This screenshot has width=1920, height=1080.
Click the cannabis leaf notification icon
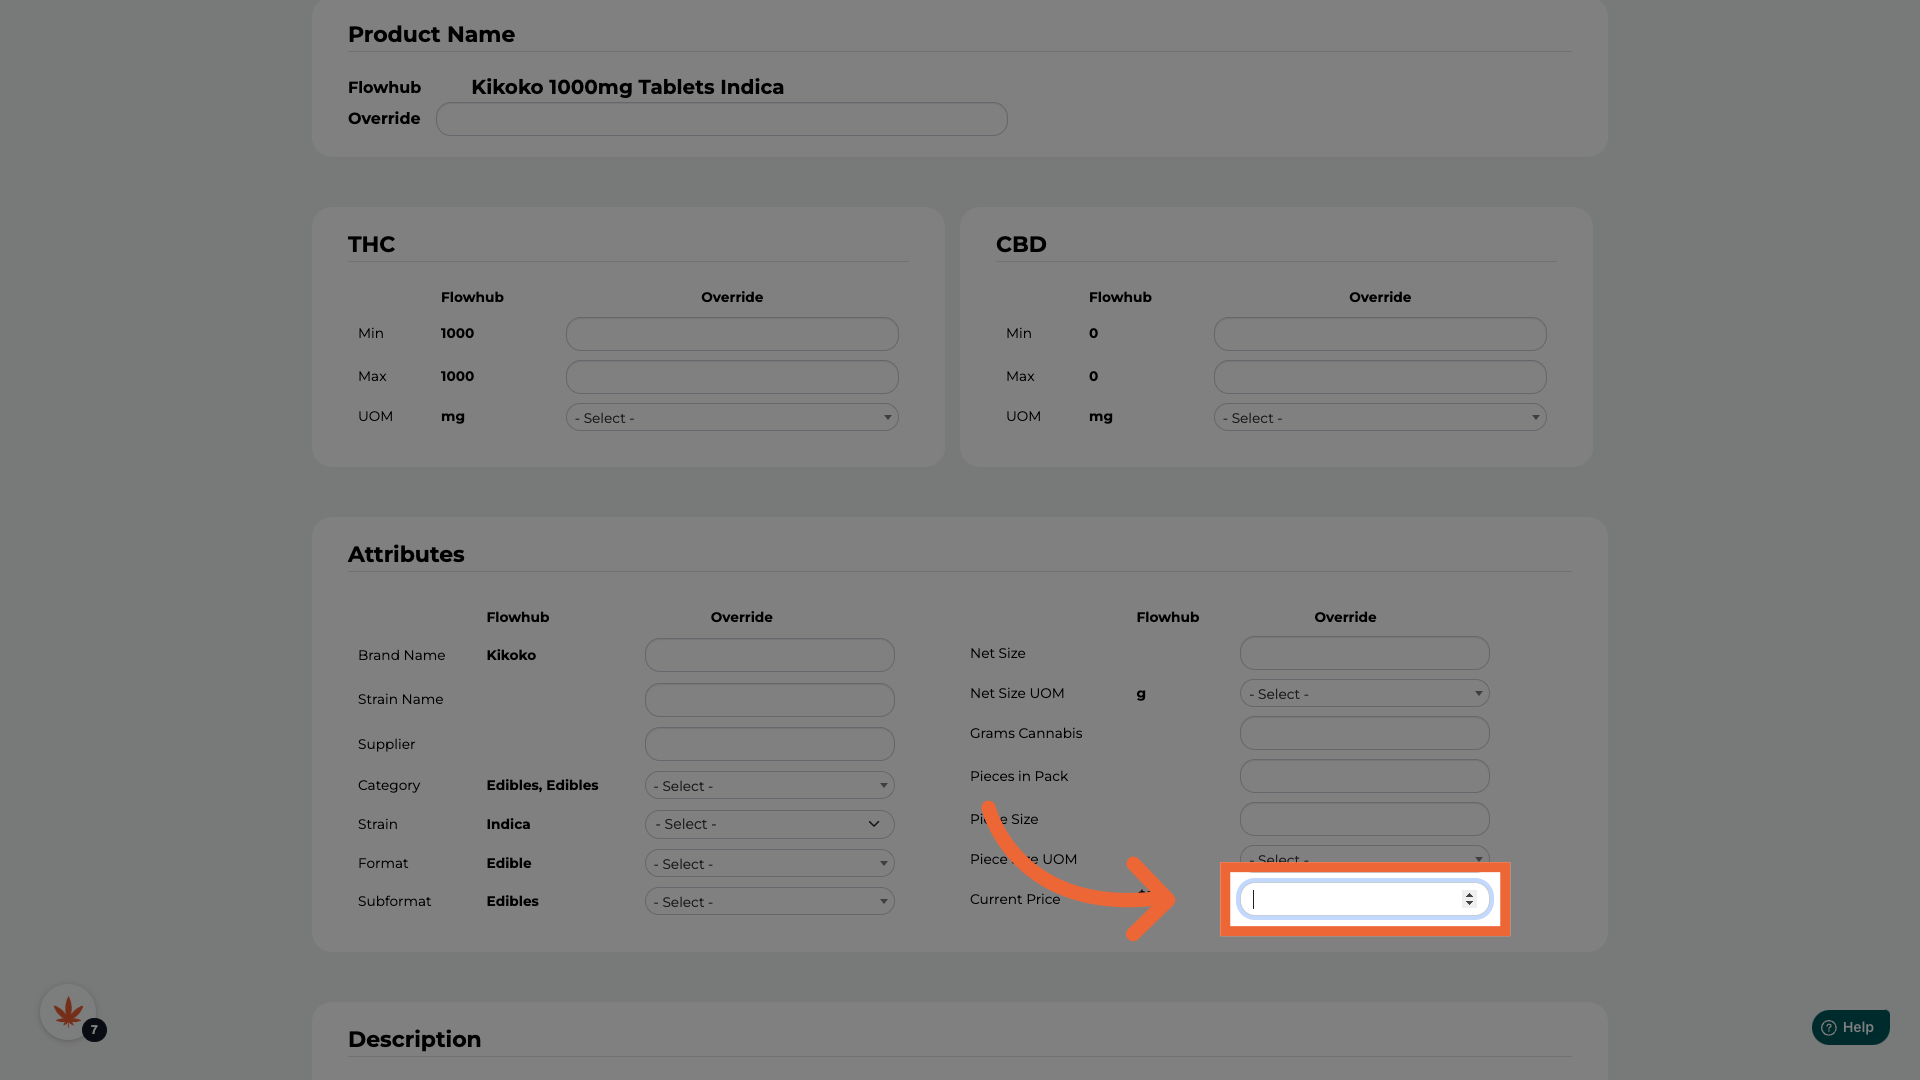tap(68, 1012)
